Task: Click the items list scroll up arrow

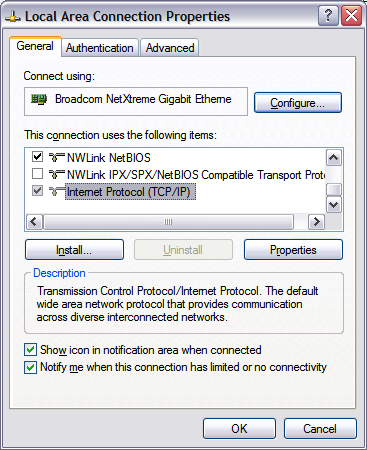Action: pos(334,158)
